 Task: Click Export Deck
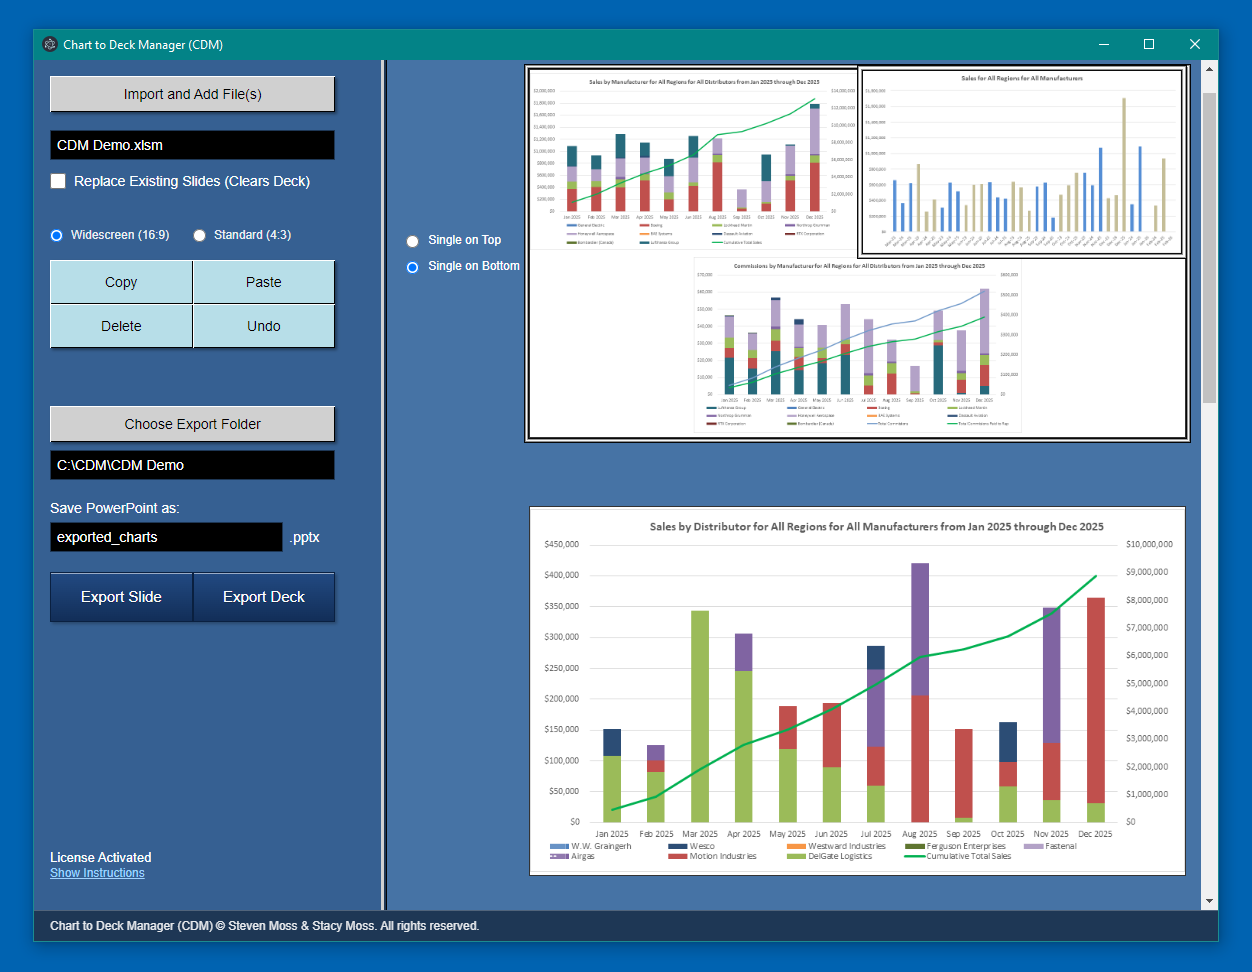click(263, 597)
